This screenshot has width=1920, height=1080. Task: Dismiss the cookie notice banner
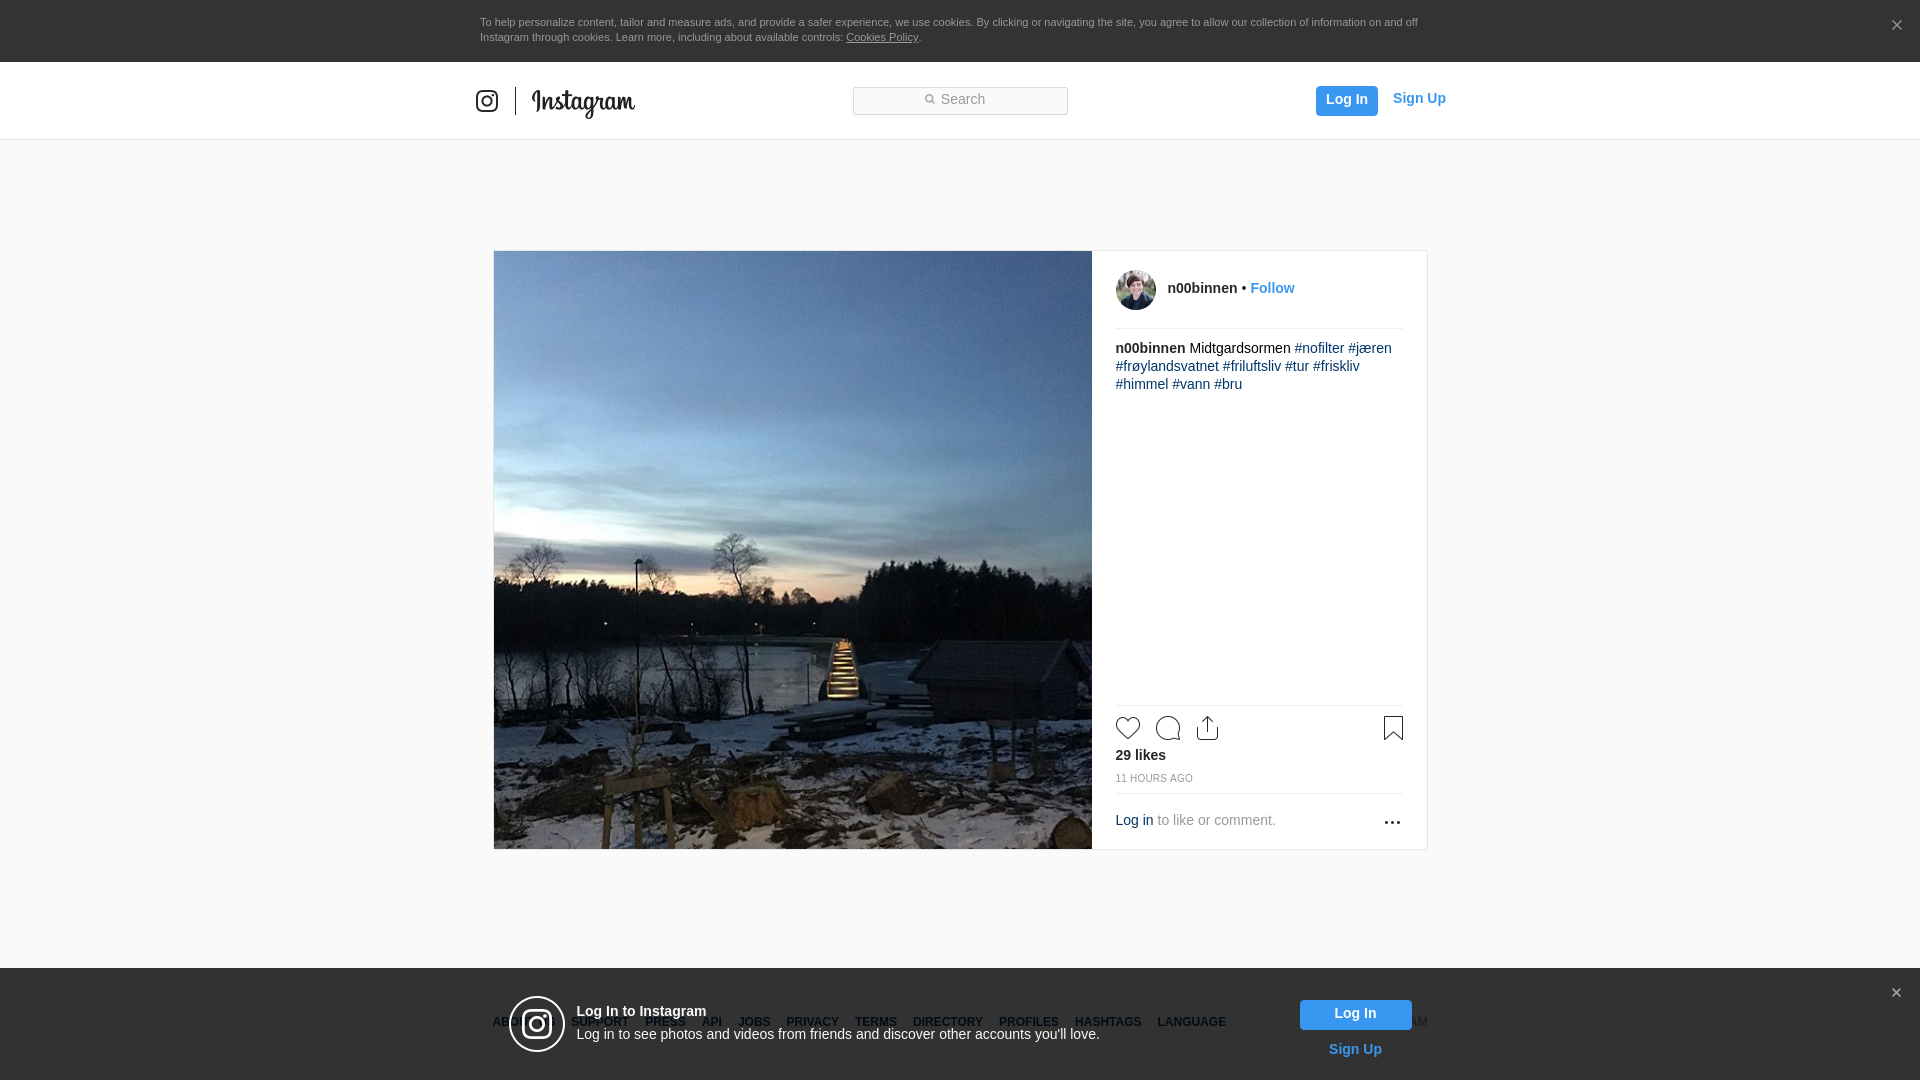(x=1896, y=26)
